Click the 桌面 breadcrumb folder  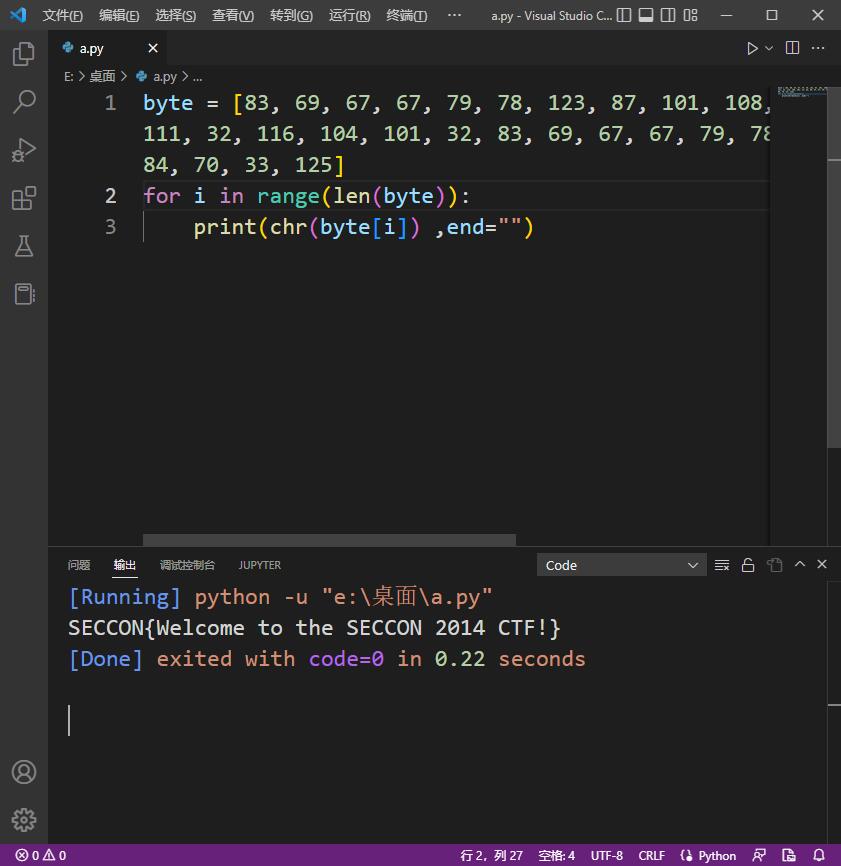tap(102, 76)
